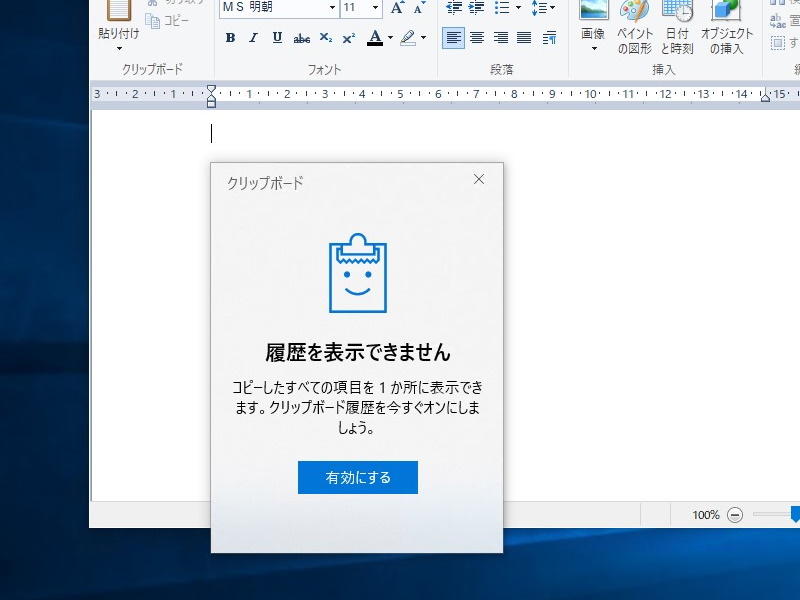
Task: Apply subscript formatting
Action: coord(327,38)
